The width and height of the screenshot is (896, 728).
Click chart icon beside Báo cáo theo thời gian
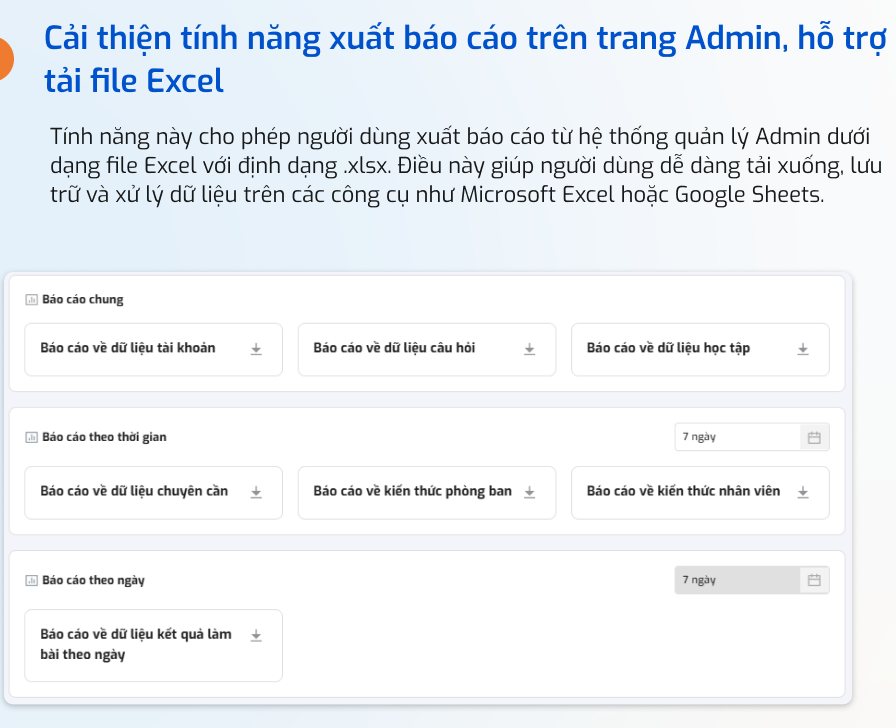31,438
